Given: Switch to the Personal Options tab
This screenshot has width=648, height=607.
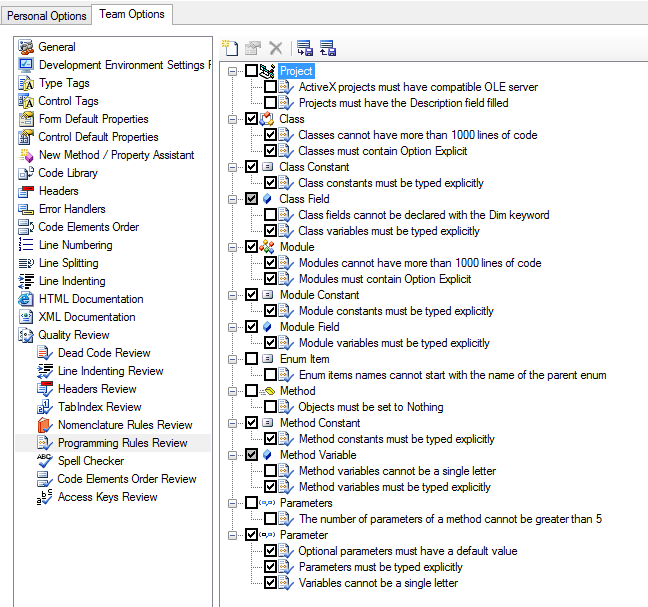Looking at the screenshot, I should point(46,16).
